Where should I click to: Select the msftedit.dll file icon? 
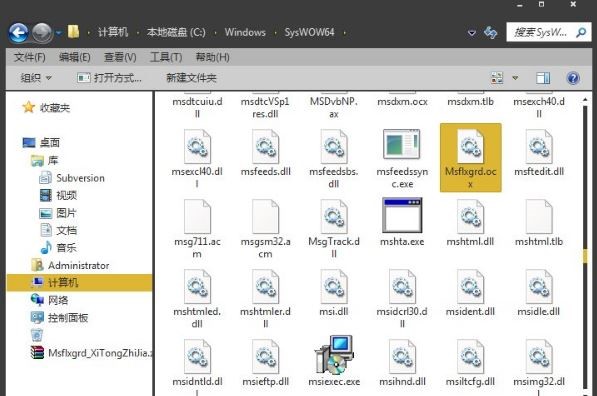[539, 147]
